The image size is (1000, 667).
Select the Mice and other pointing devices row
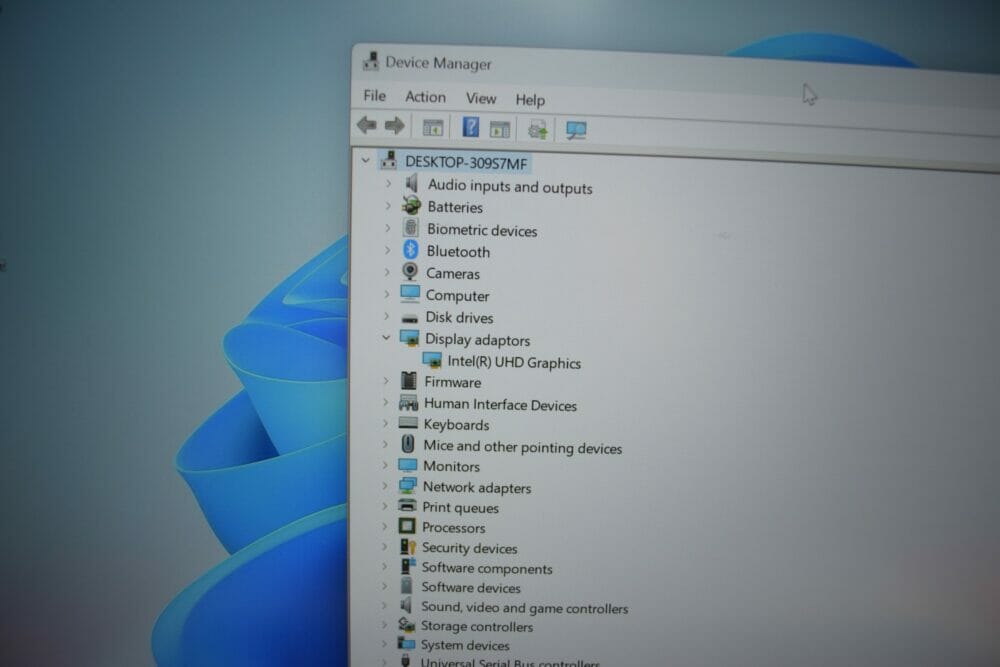522,447
